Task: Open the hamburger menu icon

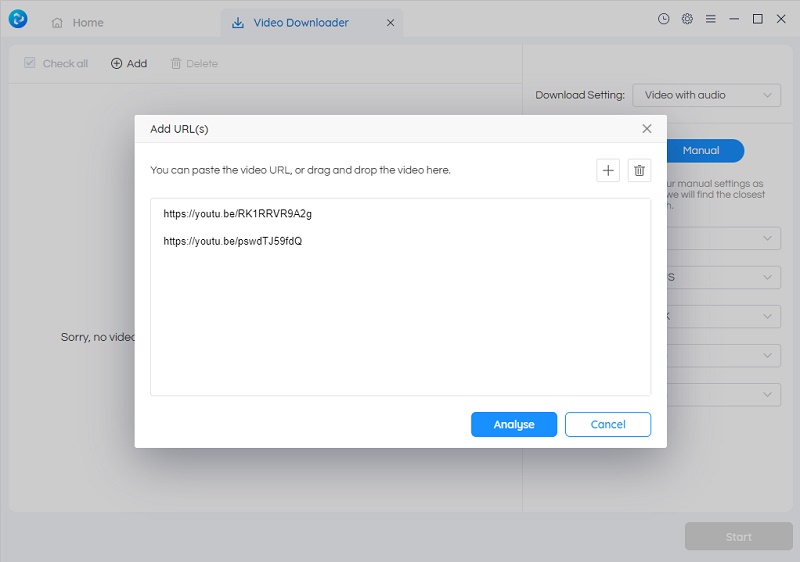Action: 711,19
